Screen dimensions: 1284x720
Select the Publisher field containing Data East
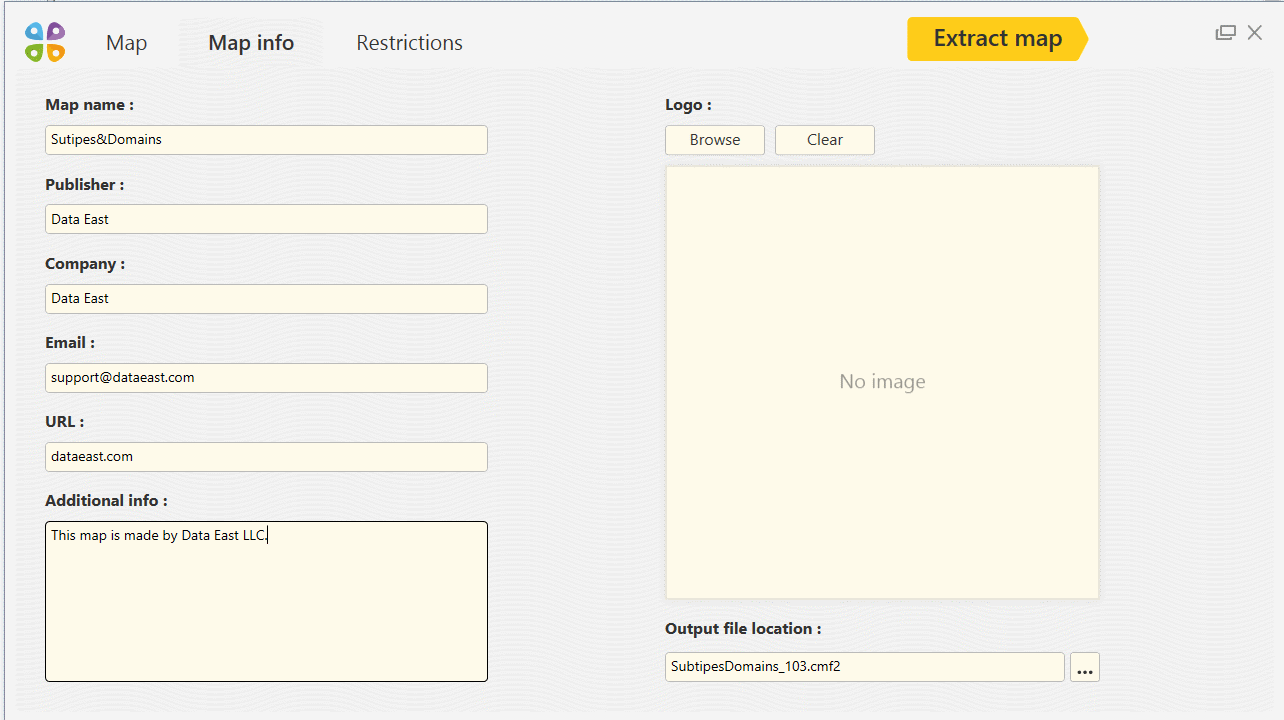click(x=266, y=218)
